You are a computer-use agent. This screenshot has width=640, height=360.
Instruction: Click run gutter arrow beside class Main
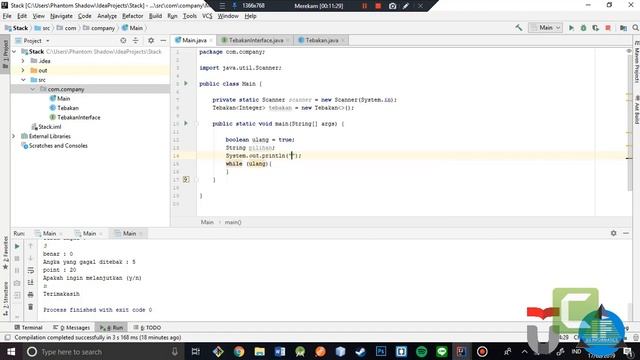point(186,83)
